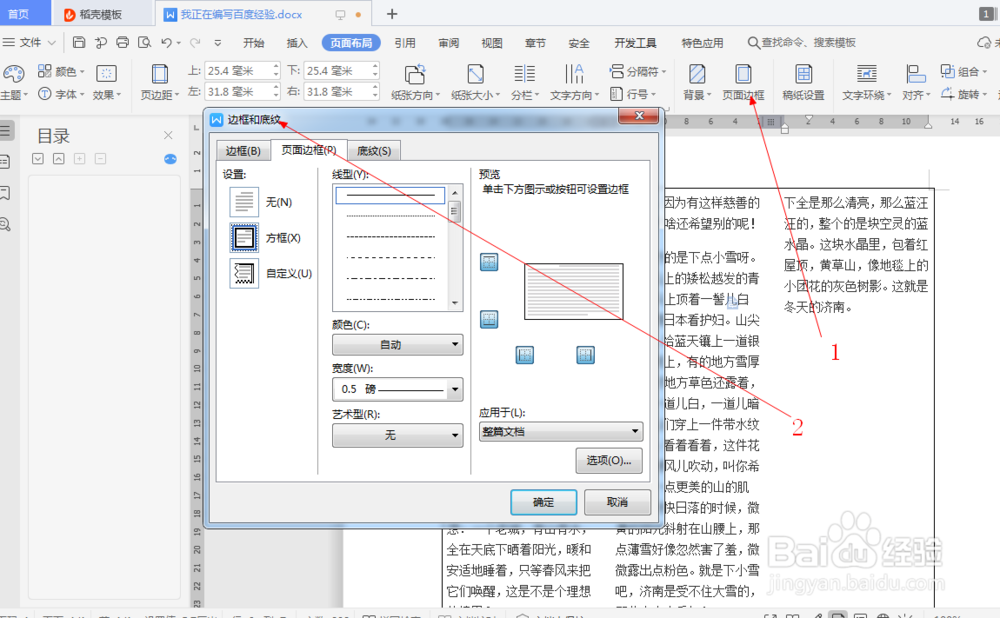The image size is (1000, 618).
Task: Open 审阅 ribbon tab
Action: (x=448, y=43)
